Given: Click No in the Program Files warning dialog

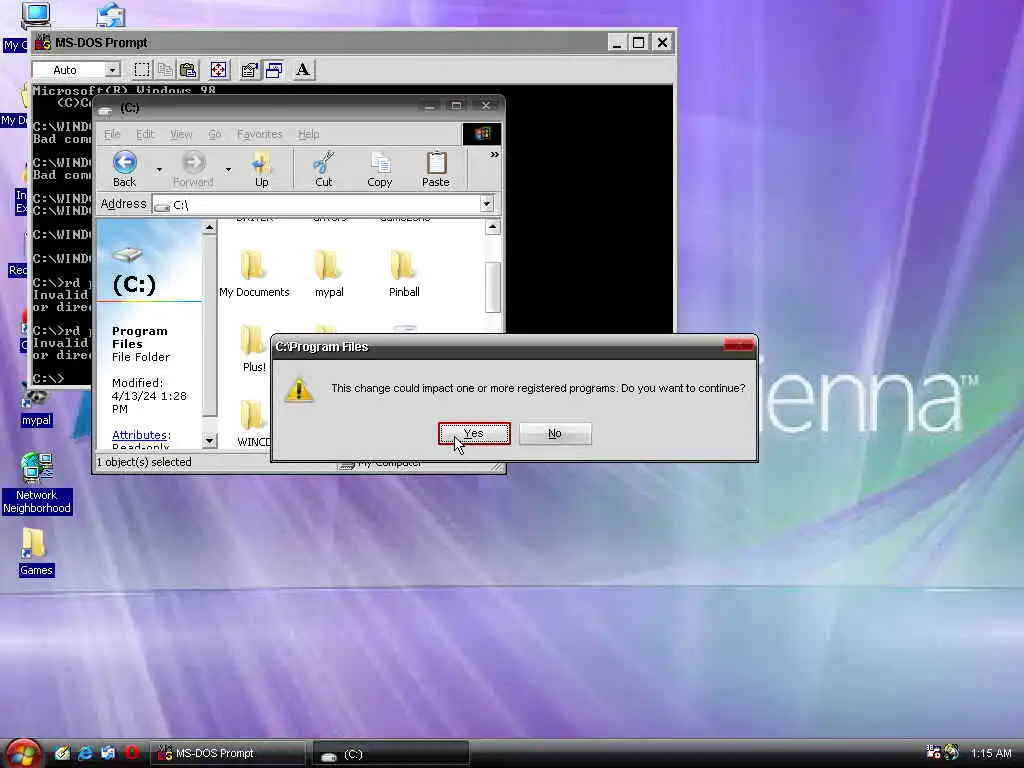Looking at the screenshot, I should (555, 434).
